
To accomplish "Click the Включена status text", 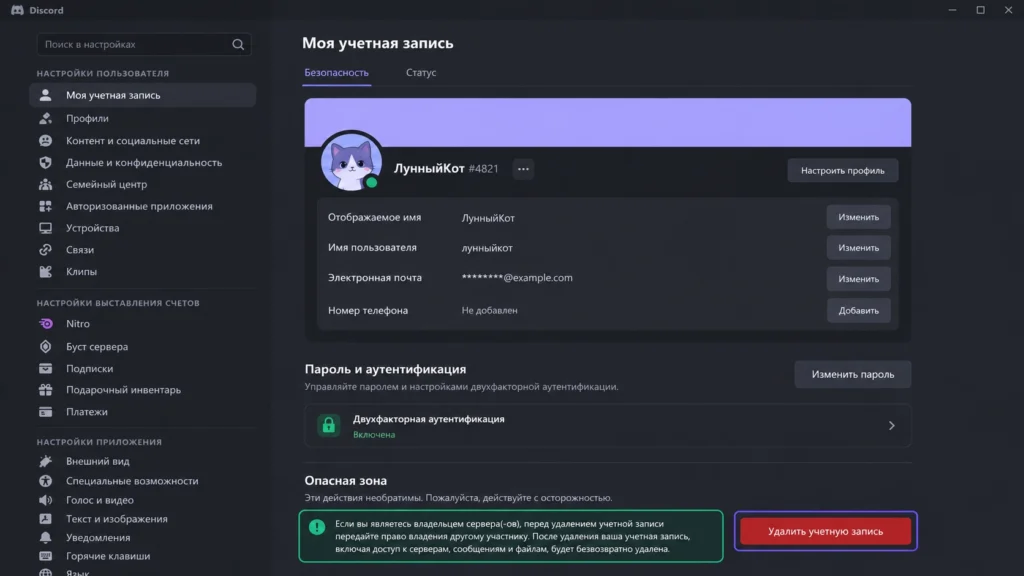I will 374,434.
